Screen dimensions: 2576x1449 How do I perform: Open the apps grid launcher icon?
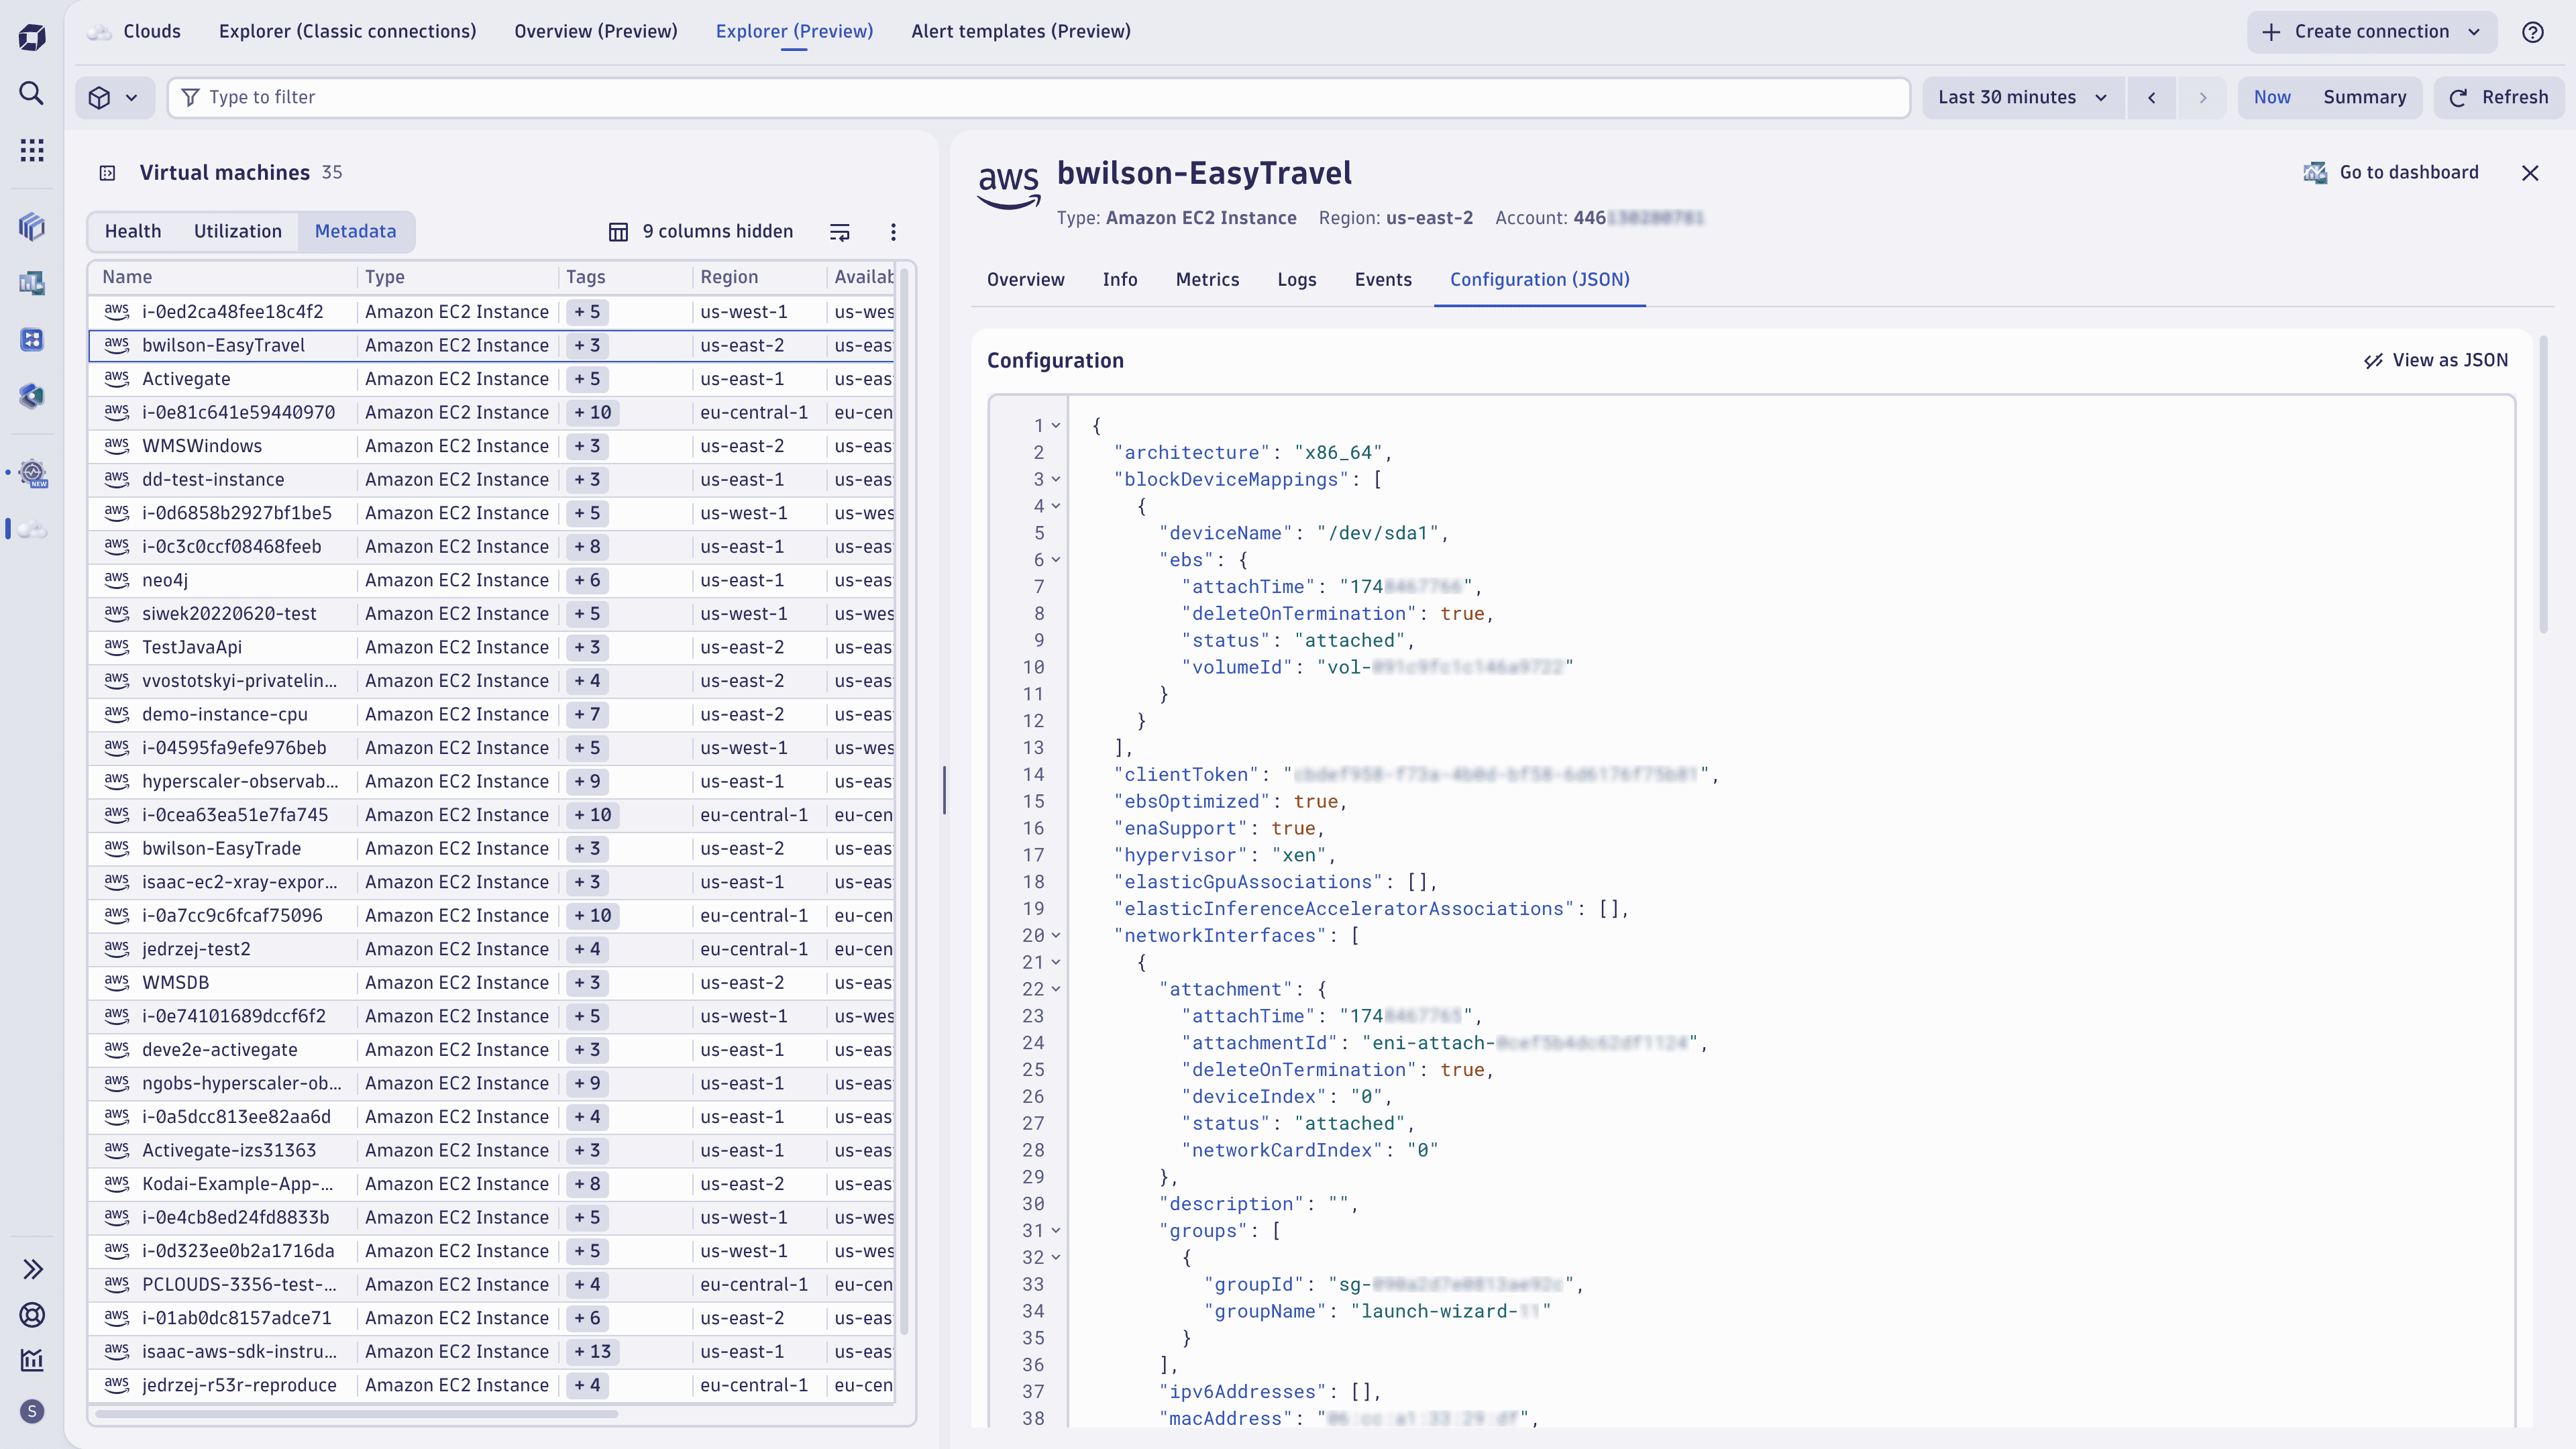point(32,150)
